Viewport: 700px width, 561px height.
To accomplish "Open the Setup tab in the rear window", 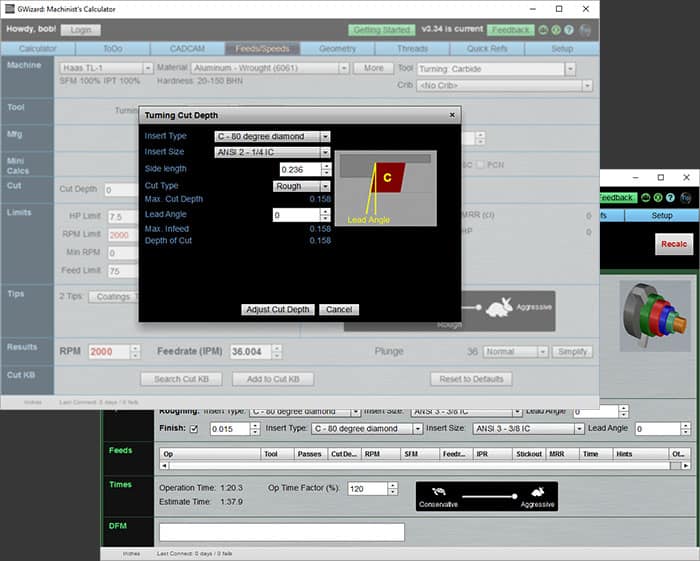I will [x=662, y=216].
